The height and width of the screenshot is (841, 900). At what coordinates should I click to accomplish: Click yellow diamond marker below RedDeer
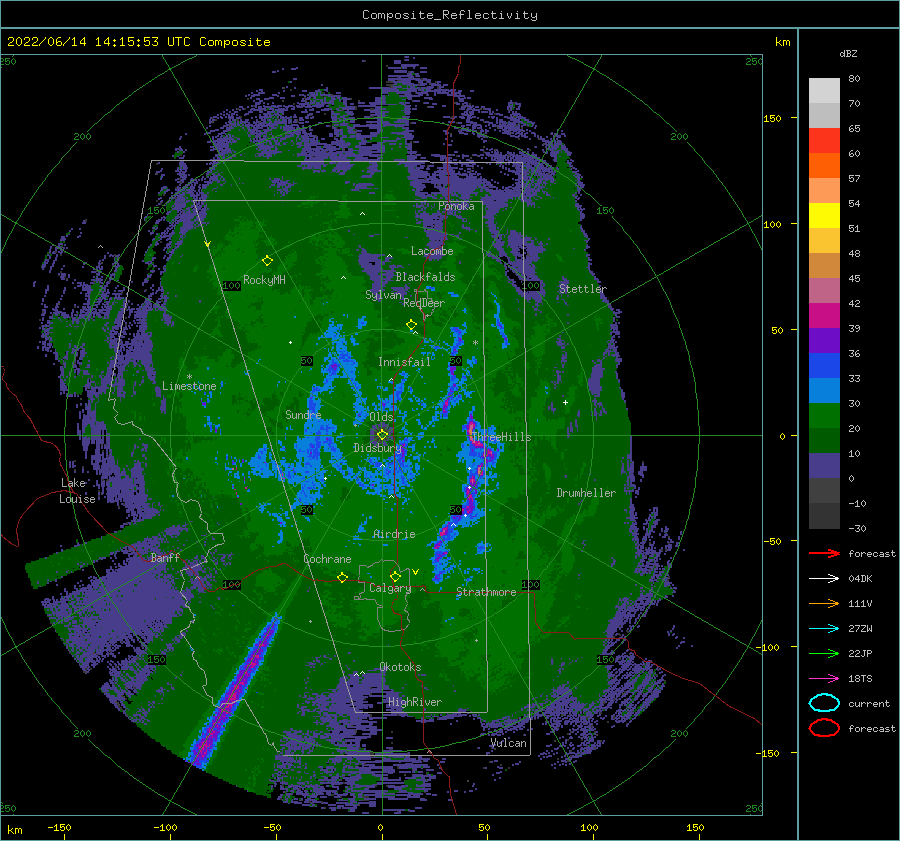click(412, 325)
